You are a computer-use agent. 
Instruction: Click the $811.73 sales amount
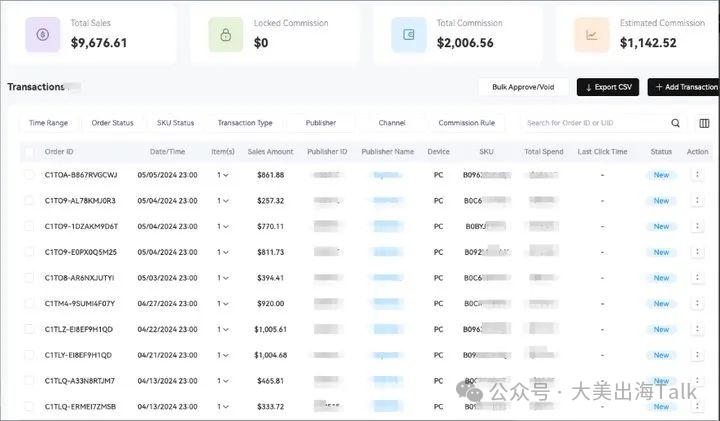[270, 252]
